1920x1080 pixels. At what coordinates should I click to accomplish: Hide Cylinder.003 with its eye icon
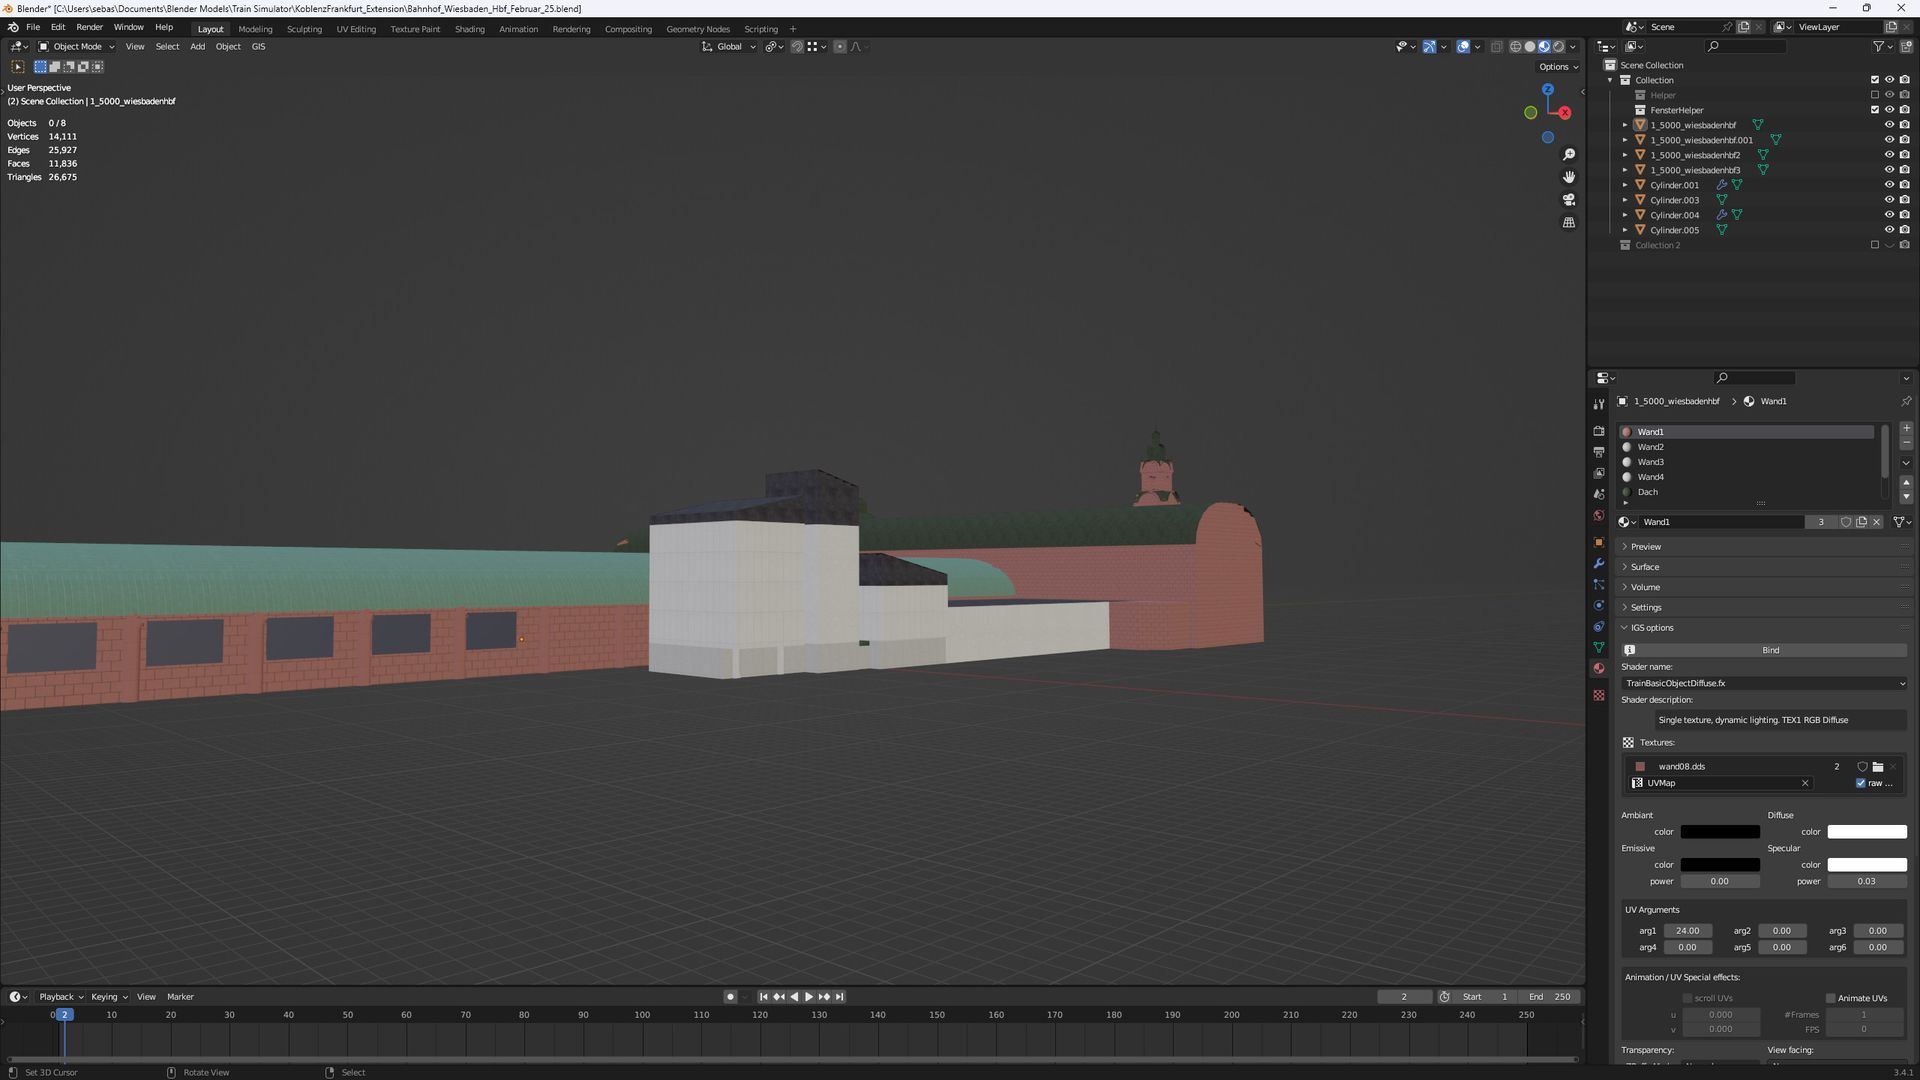click(x=1889, y=200)
